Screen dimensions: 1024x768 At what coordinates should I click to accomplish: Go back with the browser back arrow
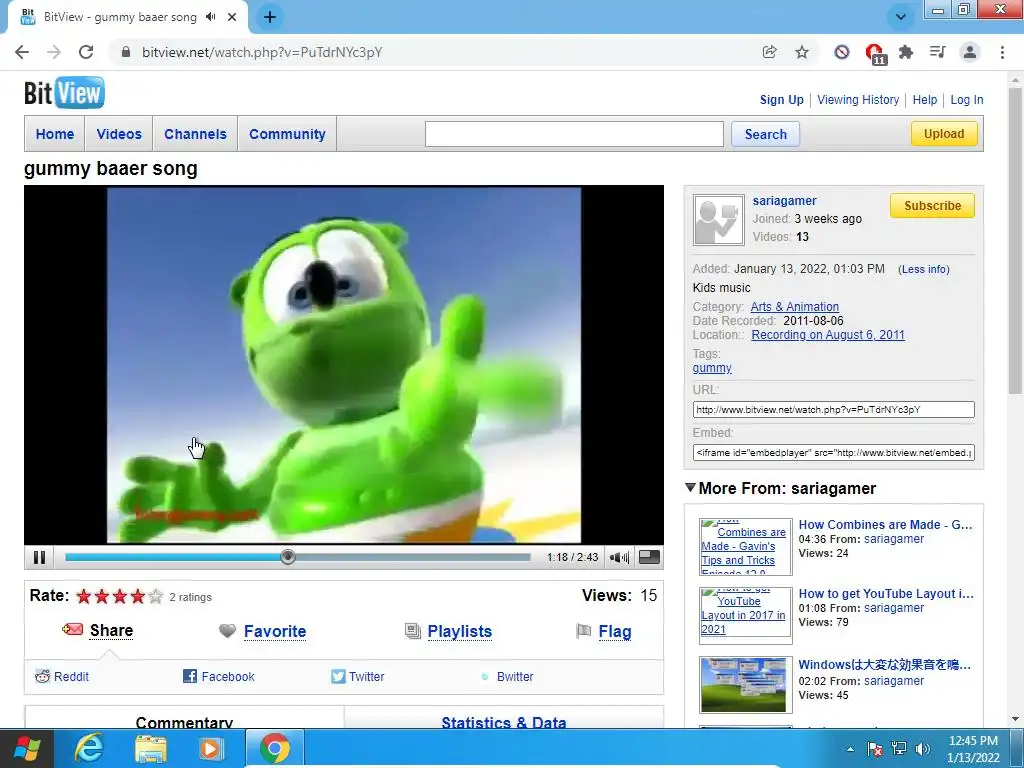pos(22,52)
